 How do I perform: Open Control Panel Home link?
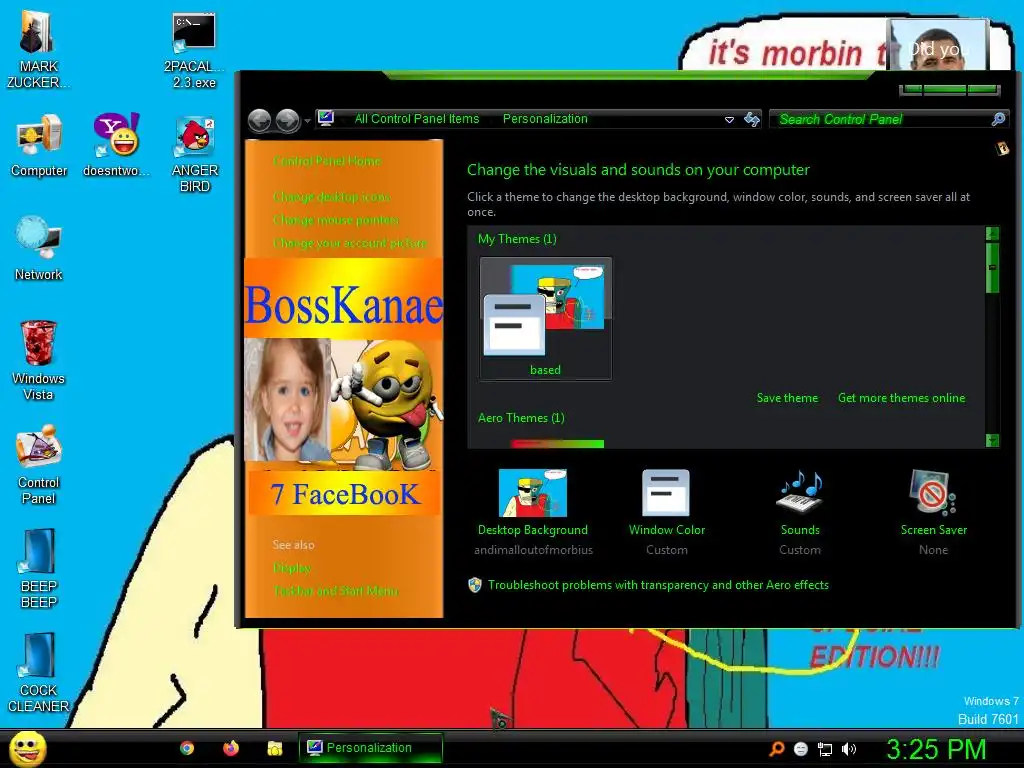(327, 161)
